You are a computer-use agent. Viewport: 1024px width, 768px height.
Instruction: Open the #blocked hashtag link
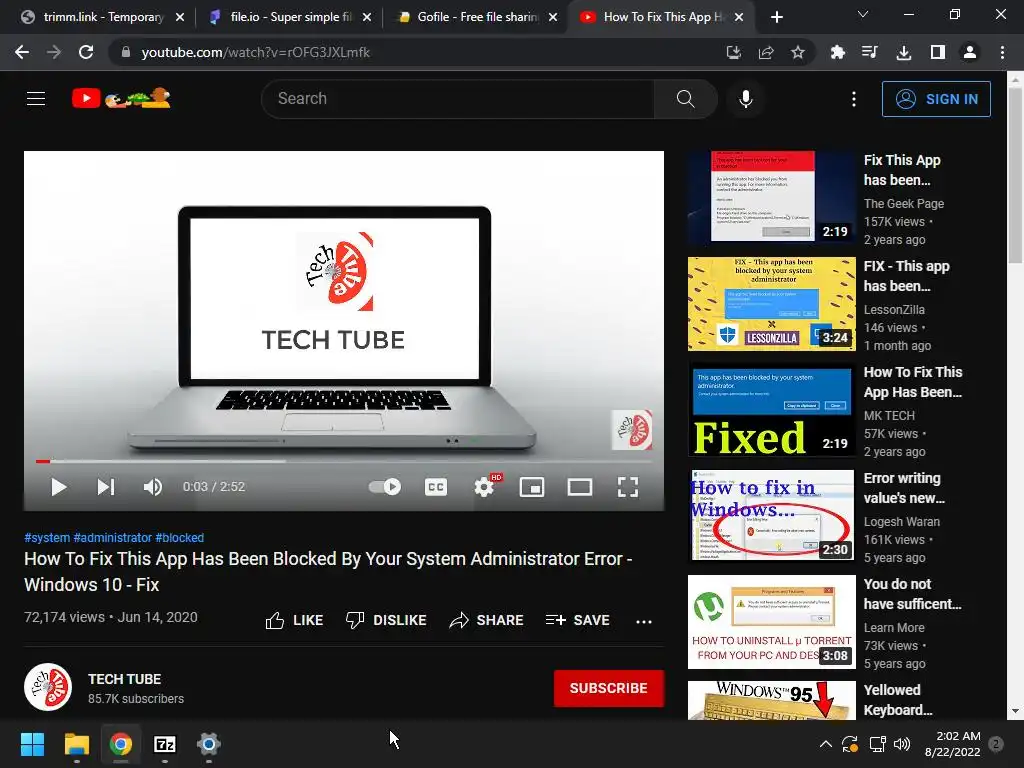pyautogui.click(x=180, y=537)
